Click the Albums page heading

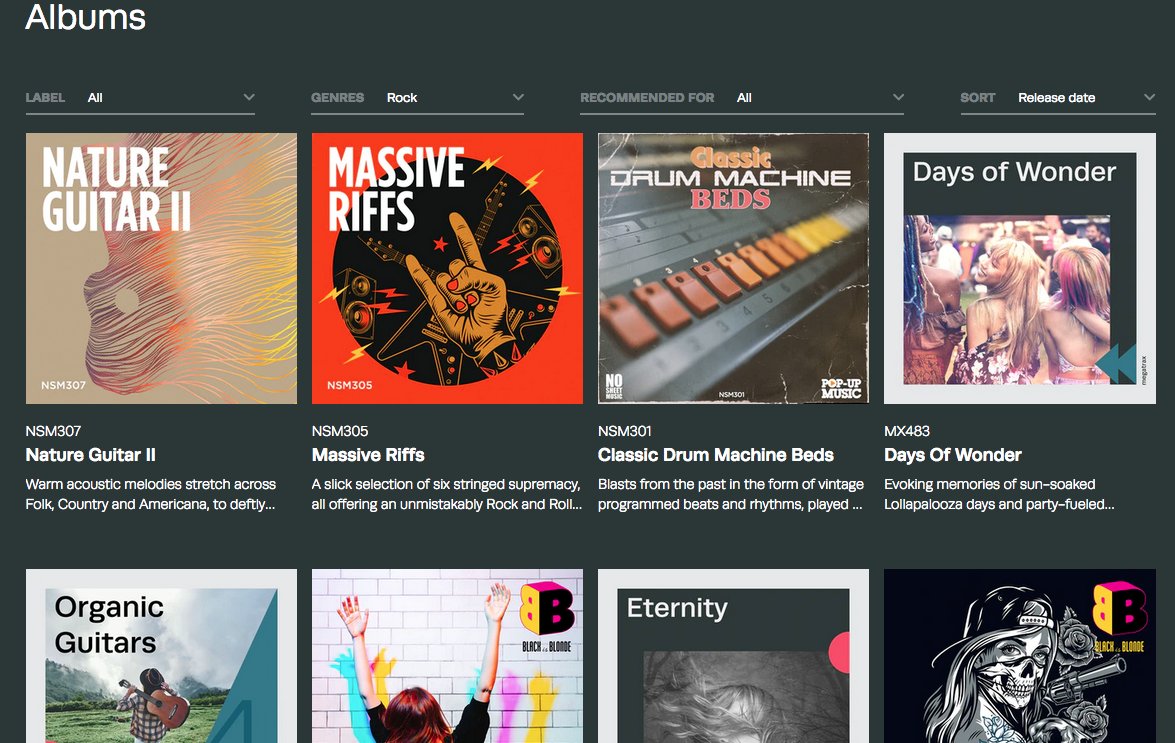click(x=85, y=16)
